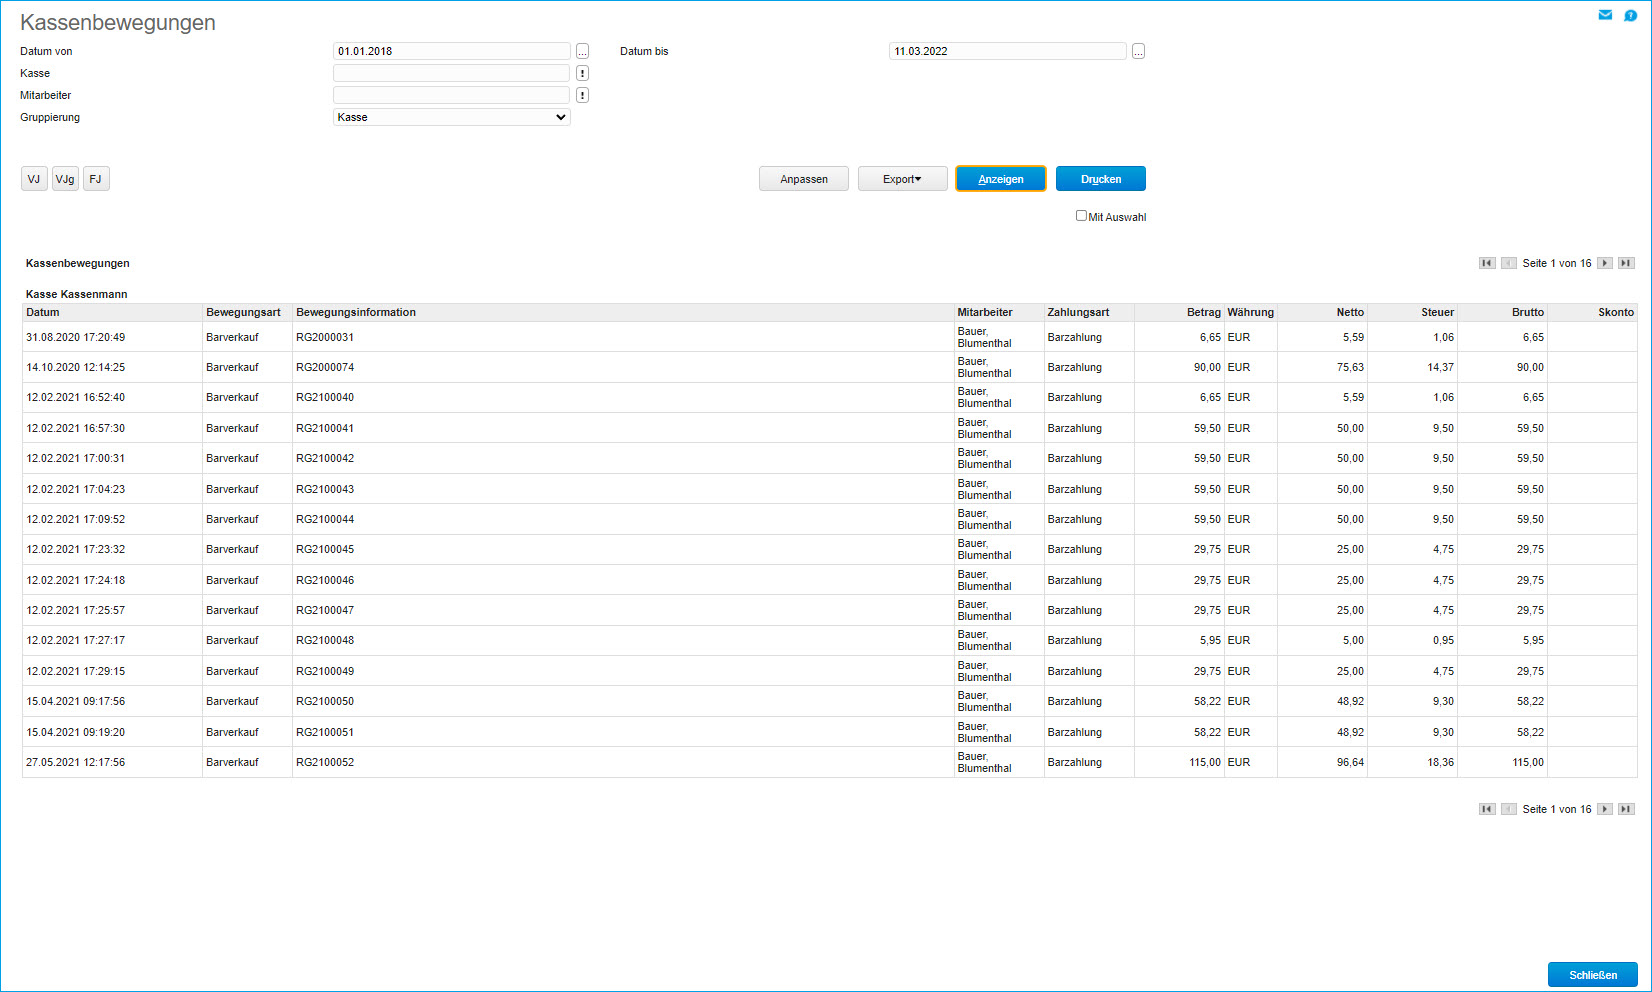Open Kasse lookup exclamation button
This screenshot has height=992, width=1652.
click(582, 73)
